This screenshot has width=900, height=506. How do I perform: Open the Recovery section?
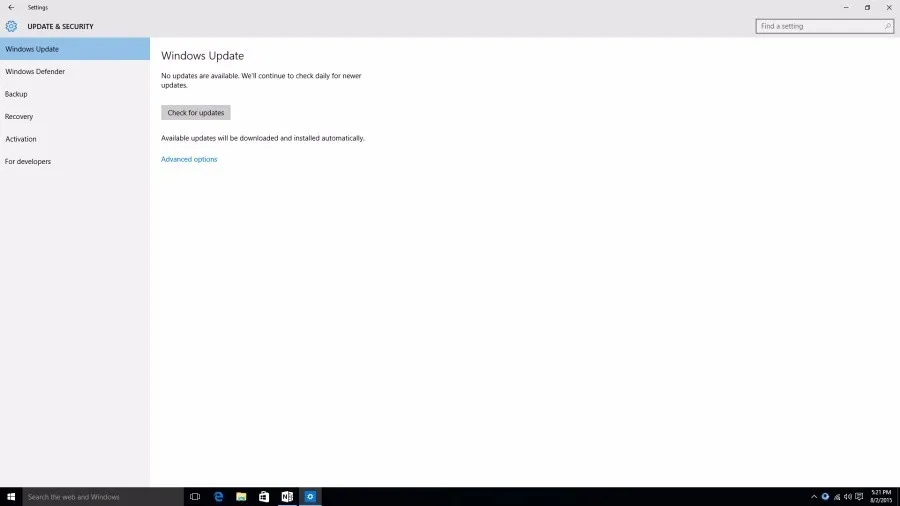pyautogui.click(x=75, y=116)
